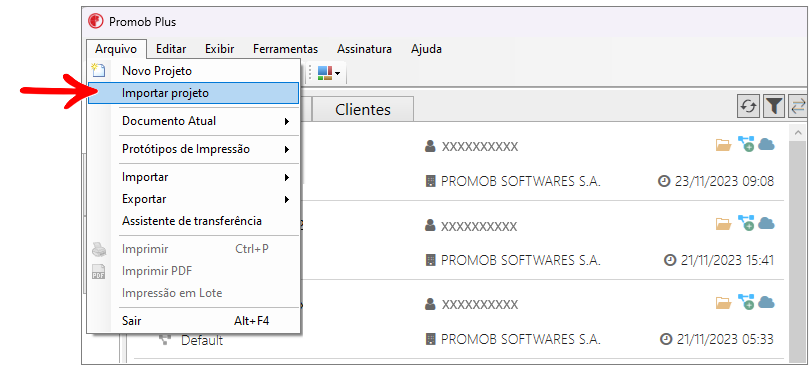Open folder icon for 23/11/2023 09:08 project
The image size is (809, 381).
724,146
